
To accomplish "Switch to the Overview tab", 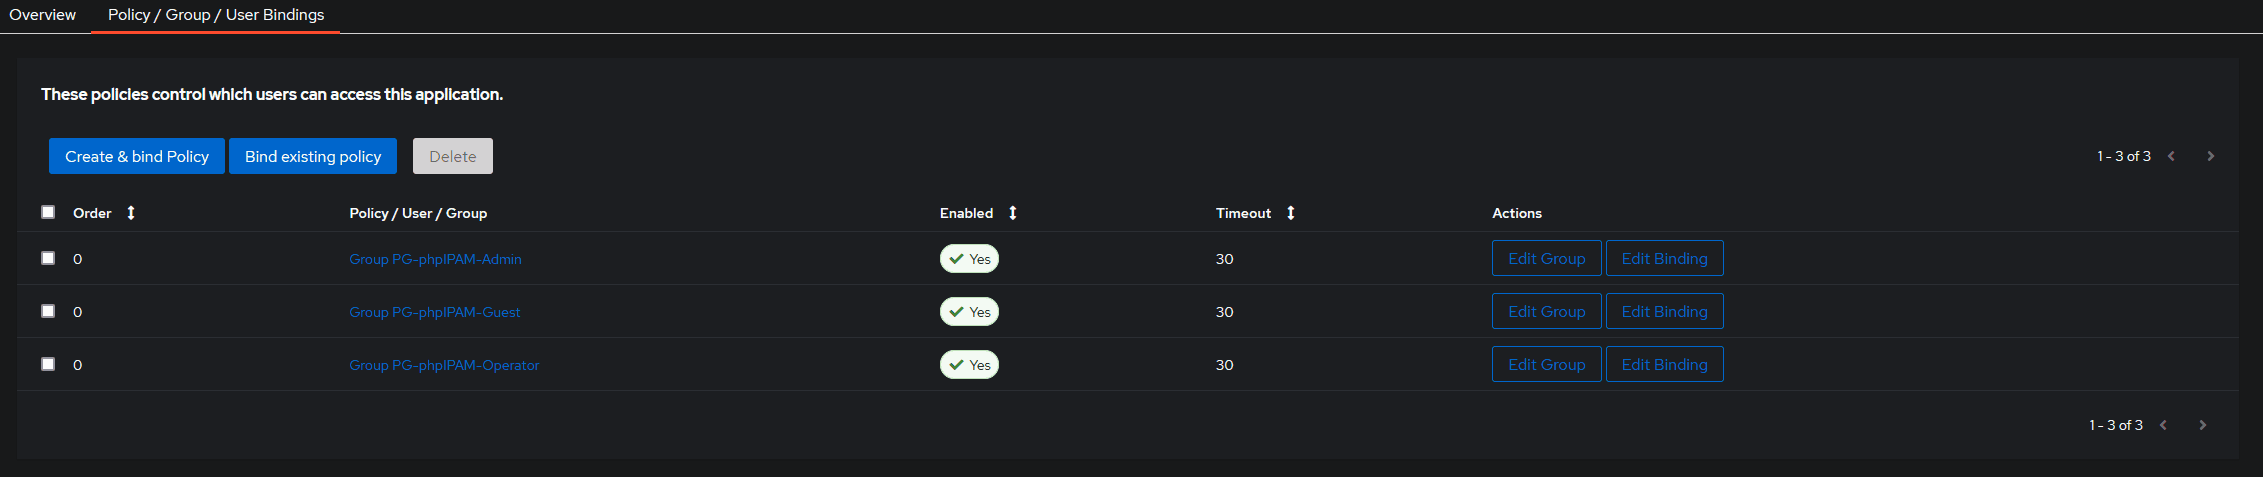I will [42, 15].
